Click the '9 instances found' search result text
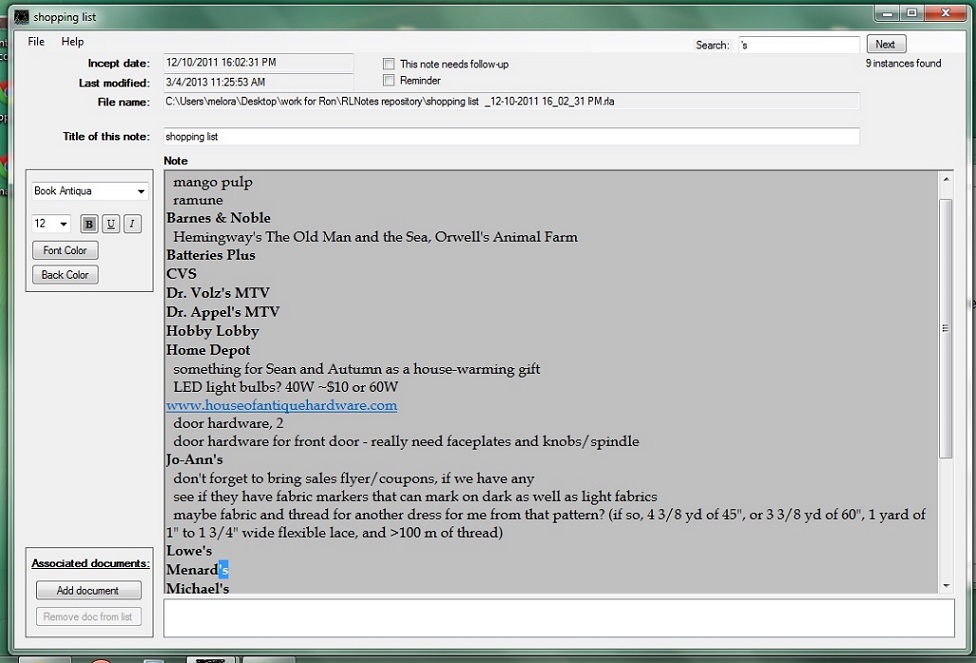The width and height of the screenshot is (976, 663). (903, 63)
